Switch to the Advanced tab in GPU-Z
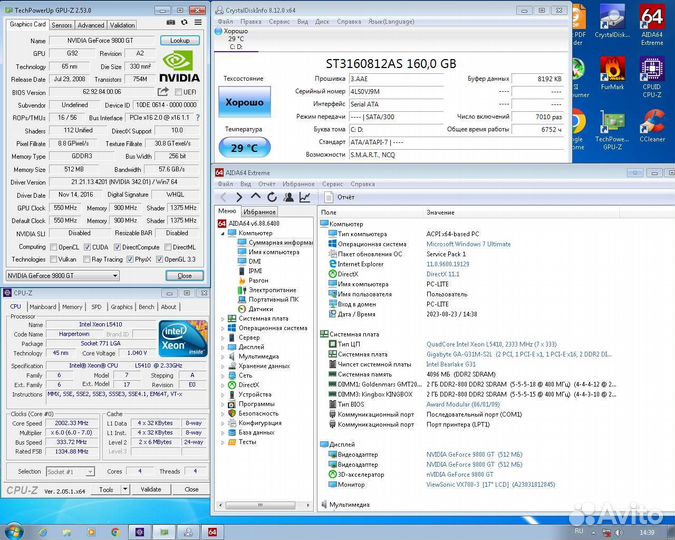The image size is (675, 540). pos(91,25)
